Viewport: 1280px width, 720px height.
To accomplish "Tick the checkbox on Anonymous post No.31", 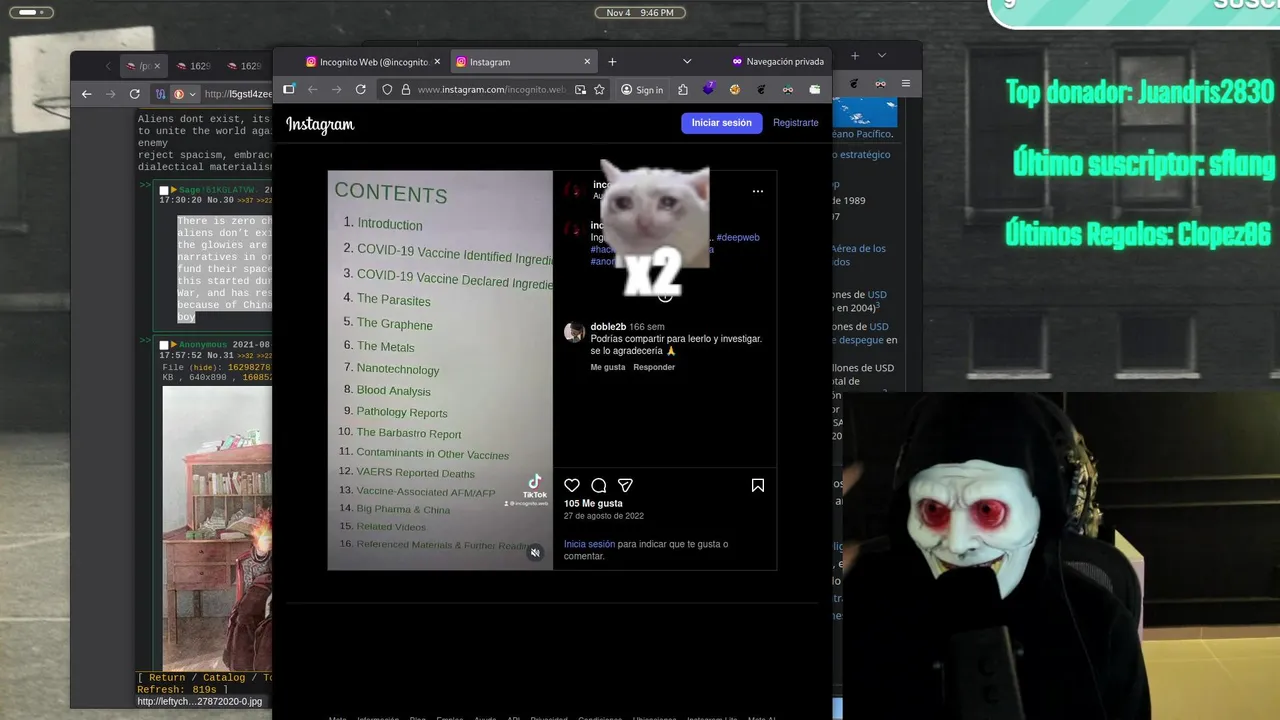I will (x=165, y=345).
